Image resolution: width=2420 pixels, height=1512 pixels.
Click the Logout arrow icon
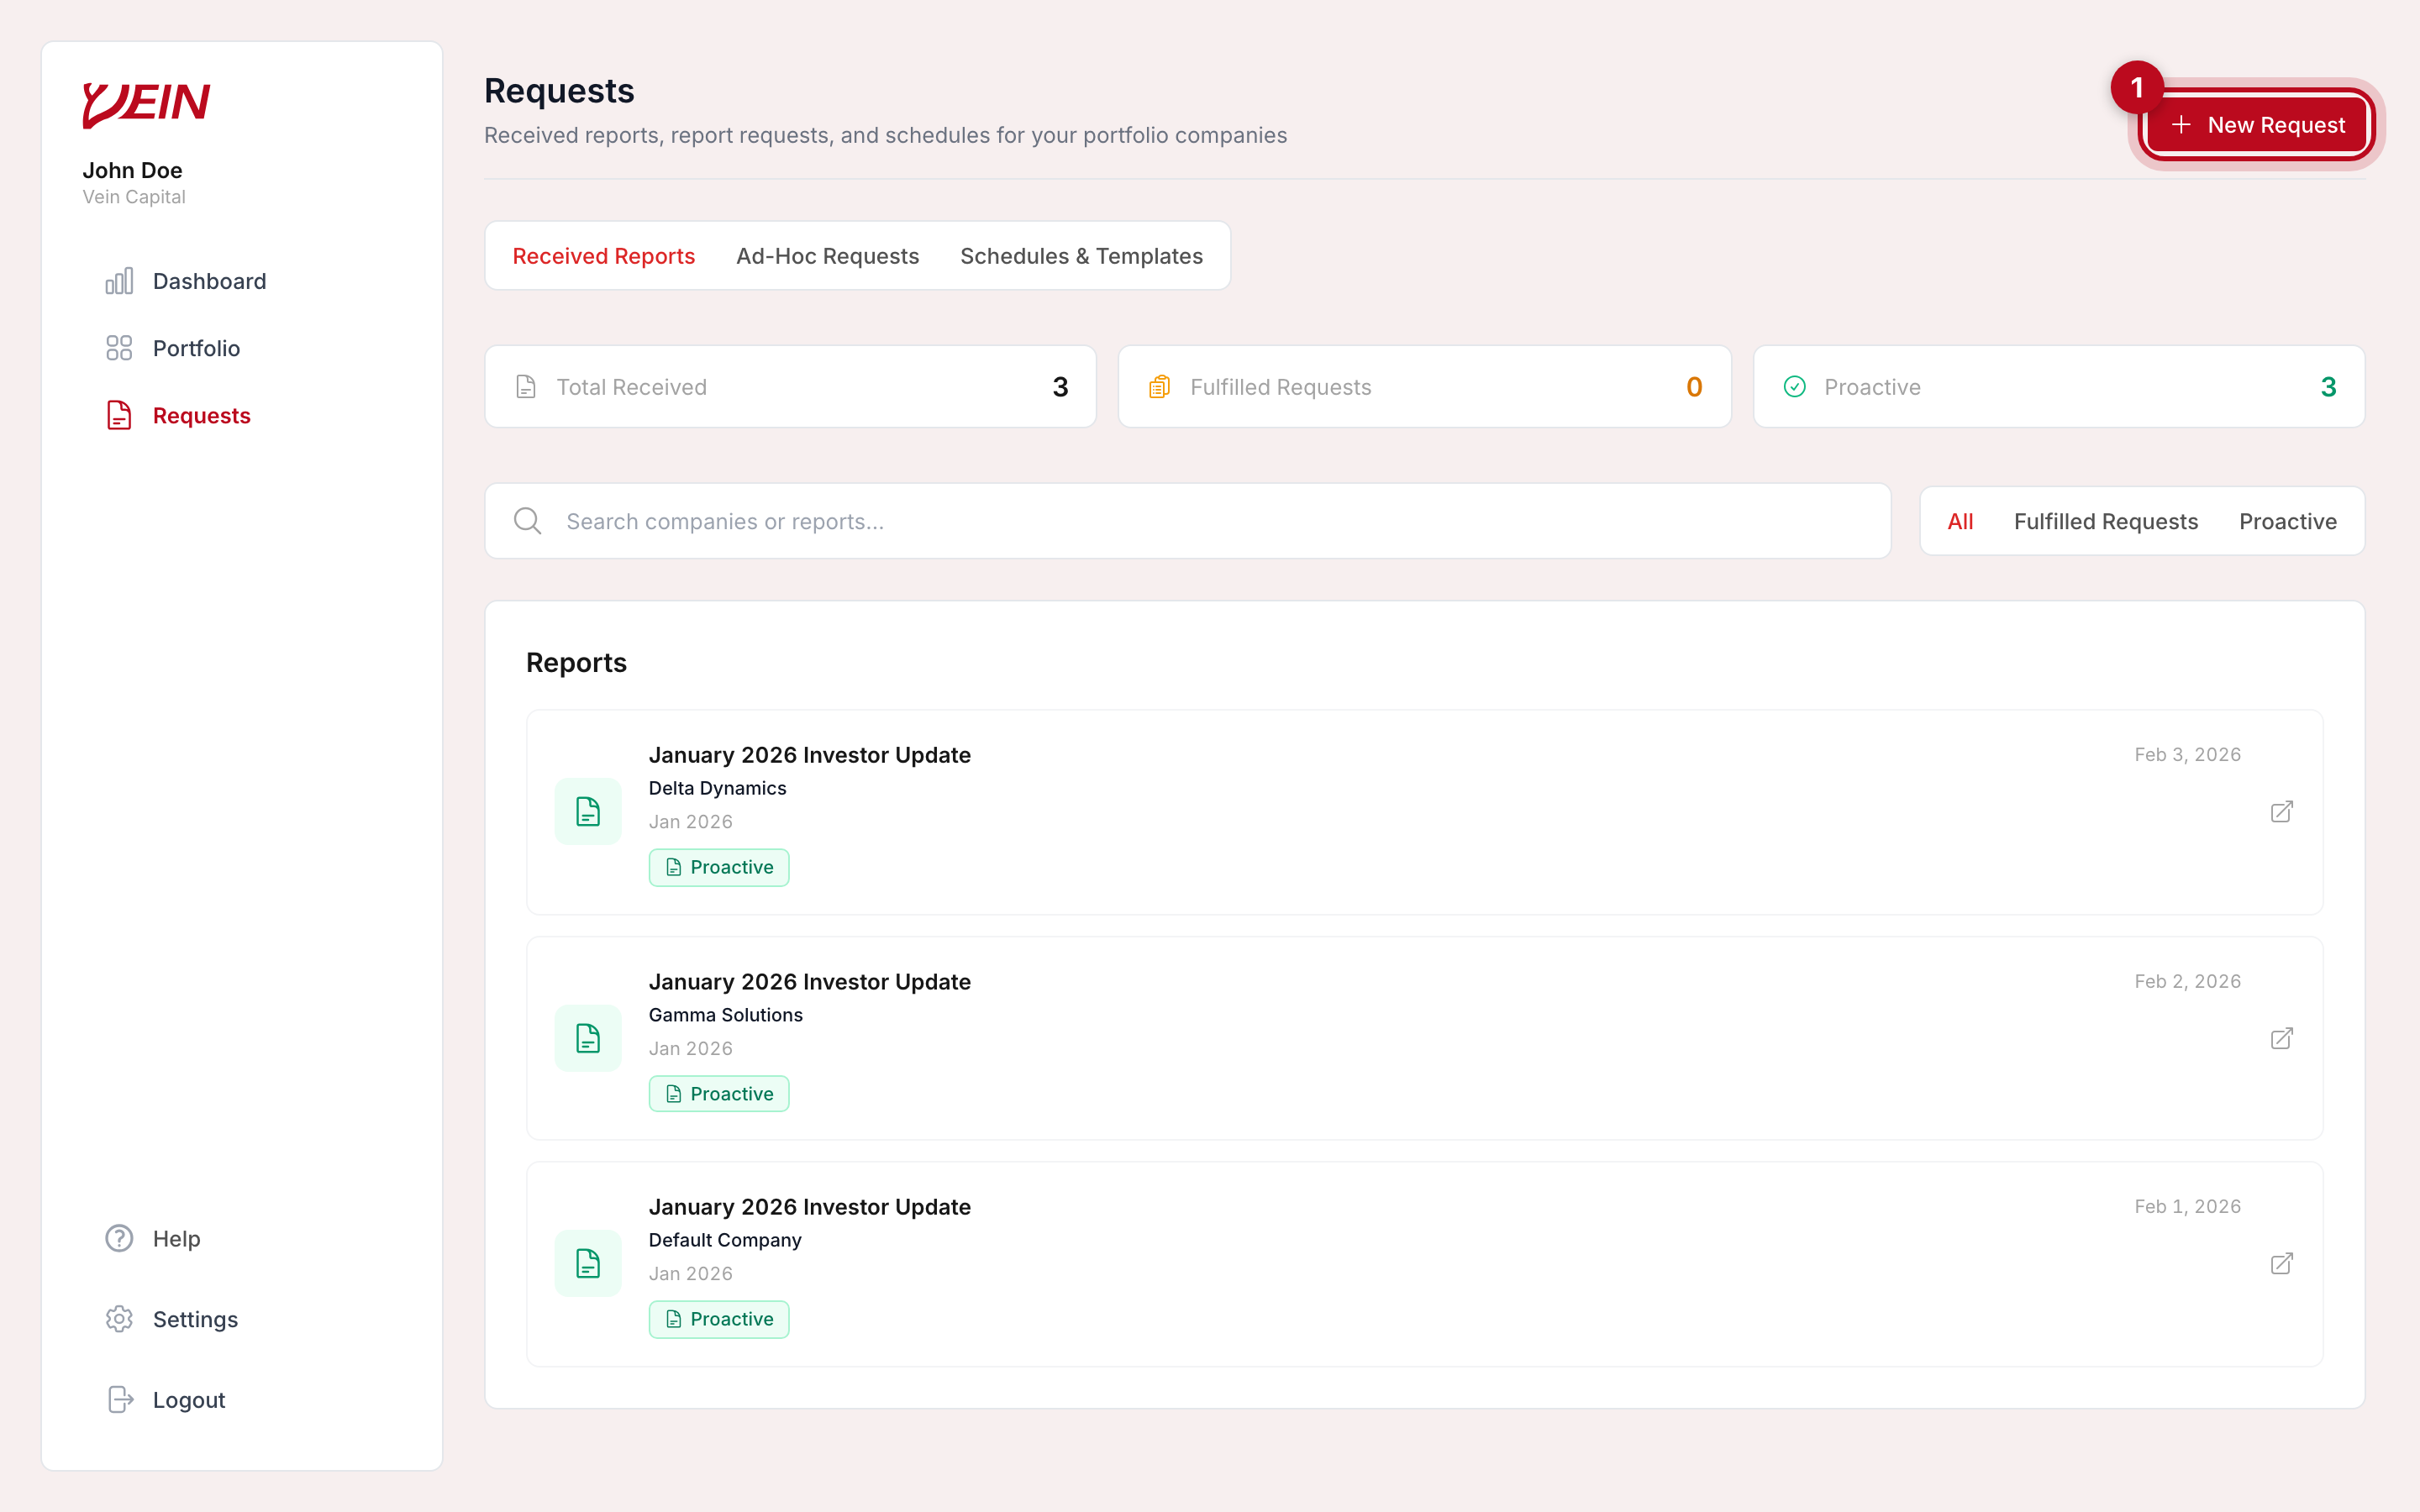pyautogui.click(x=119, y=1399)
